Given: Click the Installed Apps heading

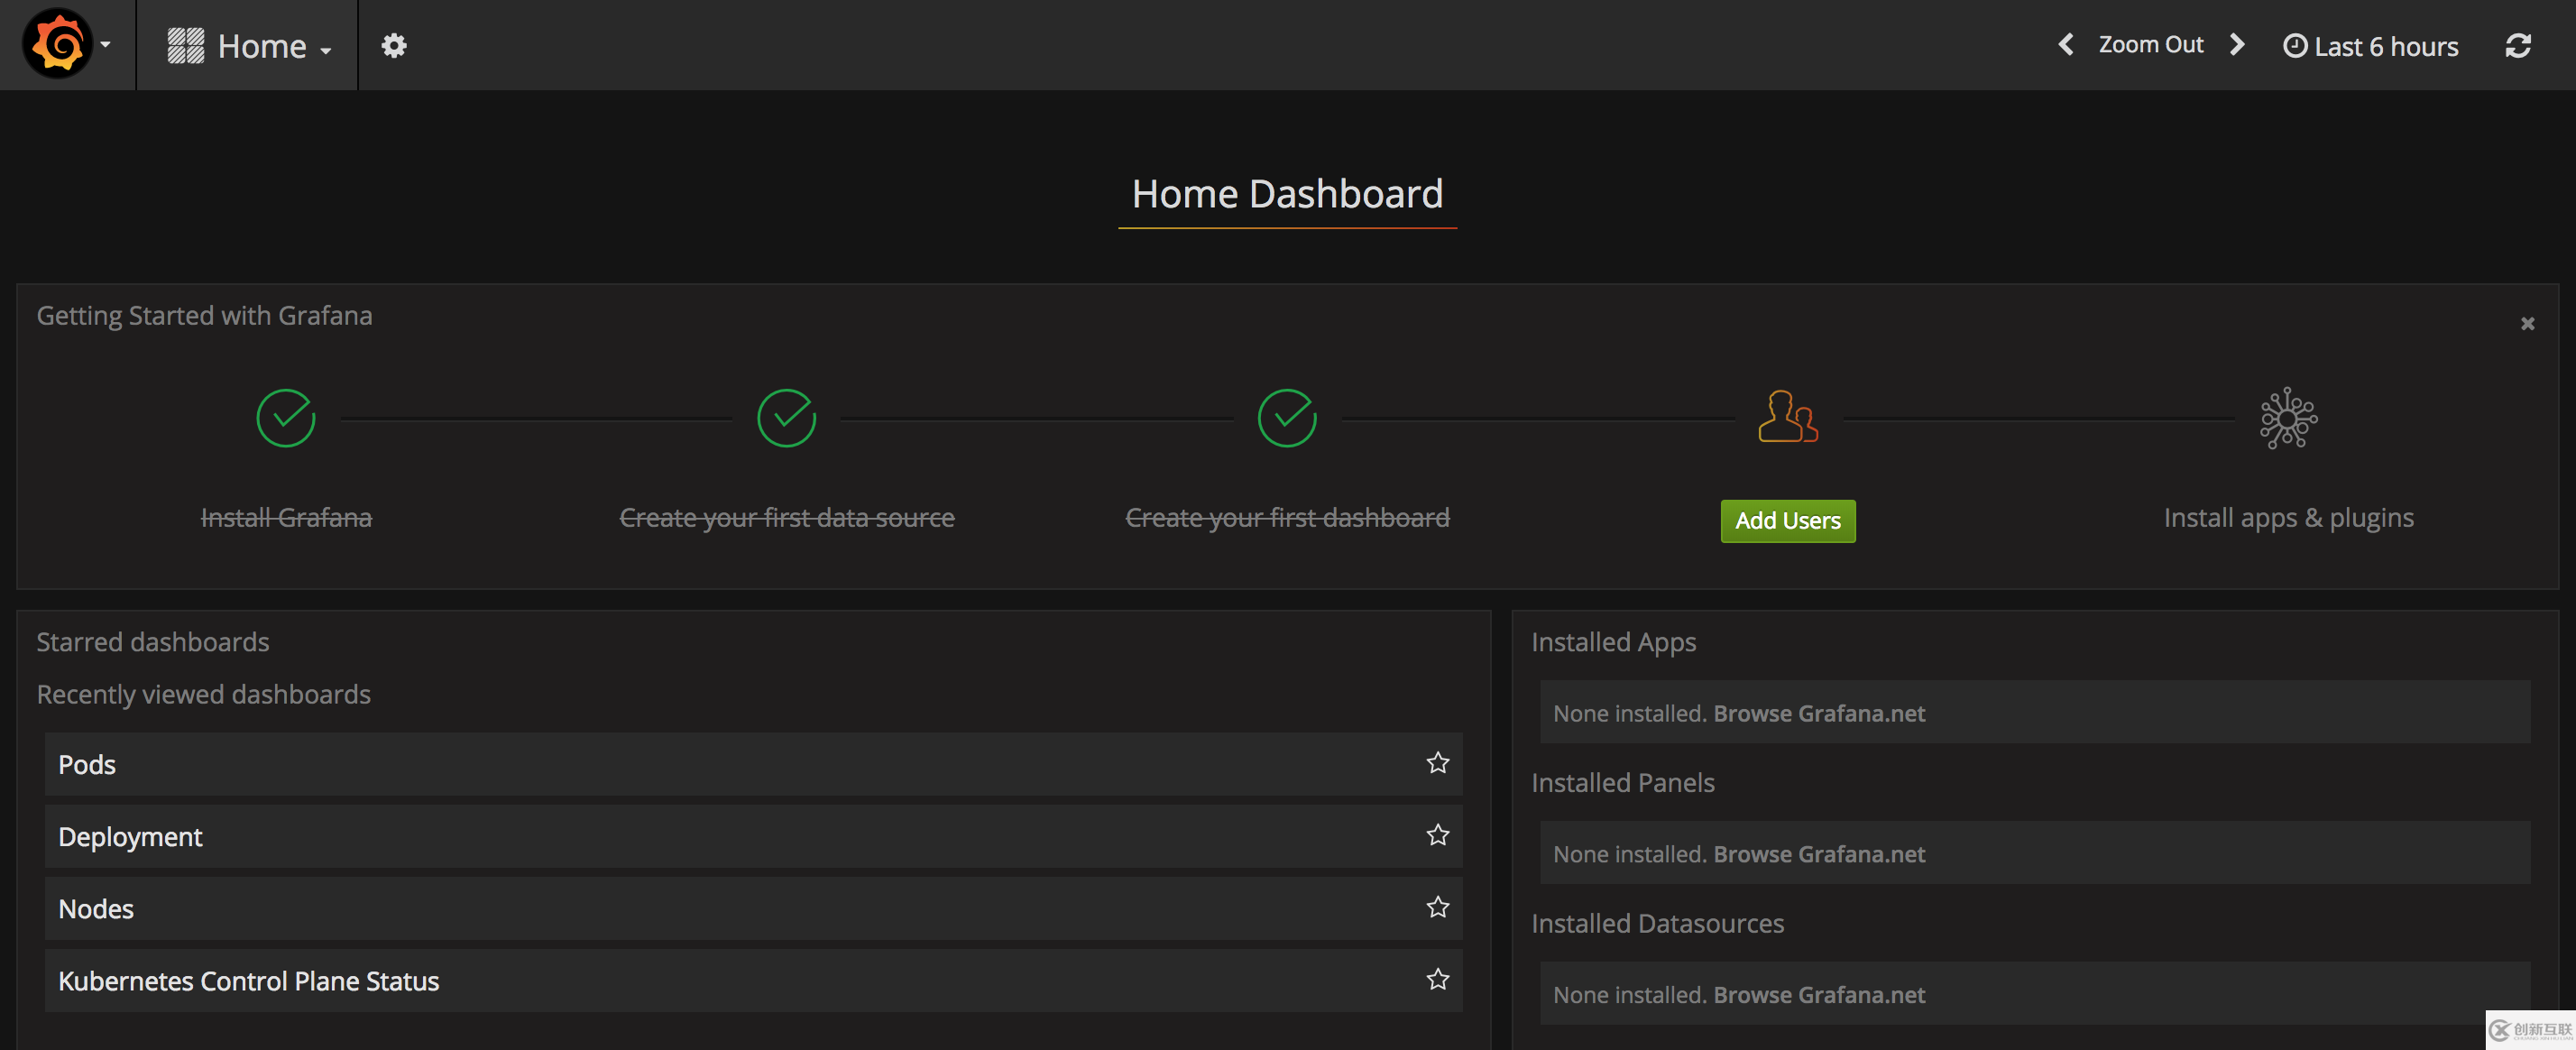Looking at the screenshot, I should click(x=1613, y=642).
